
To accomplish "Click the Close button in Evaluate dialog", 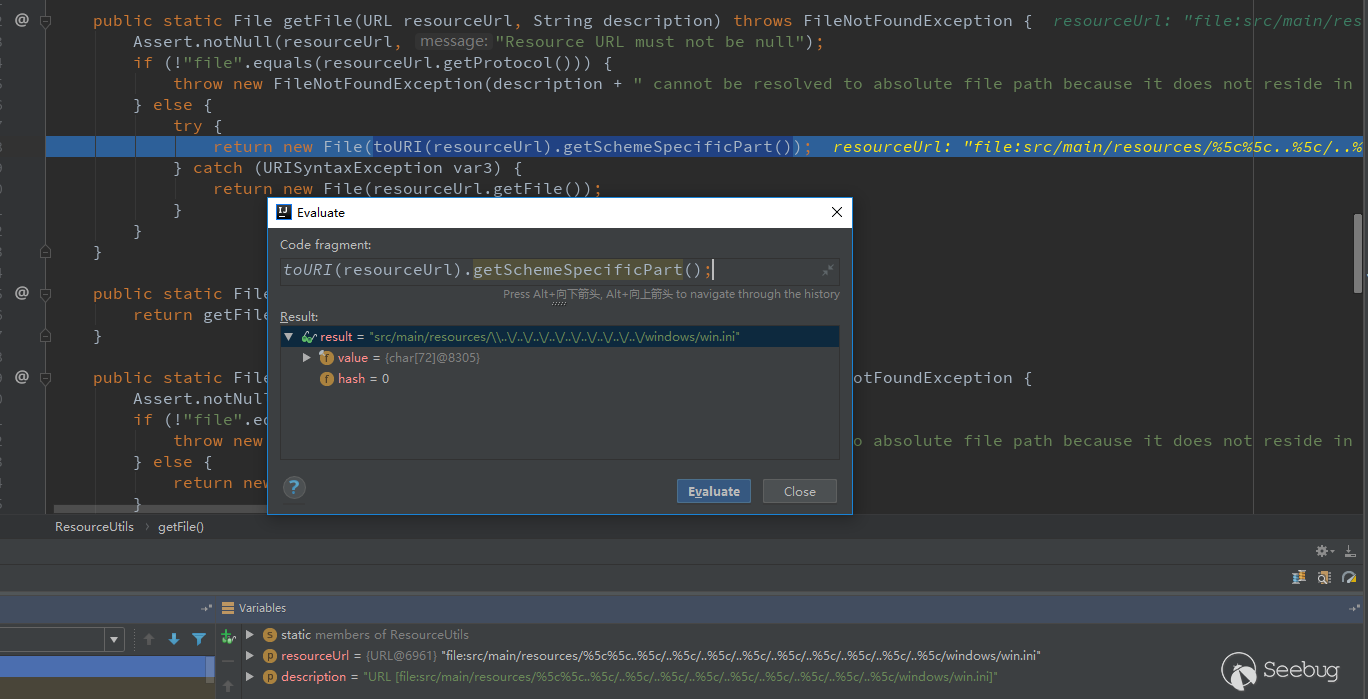I will (800, 491).
